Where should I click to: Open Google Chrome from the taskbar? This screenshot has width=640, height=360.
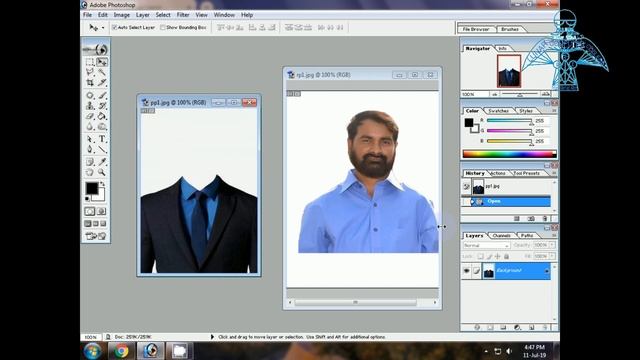point(121,351)
